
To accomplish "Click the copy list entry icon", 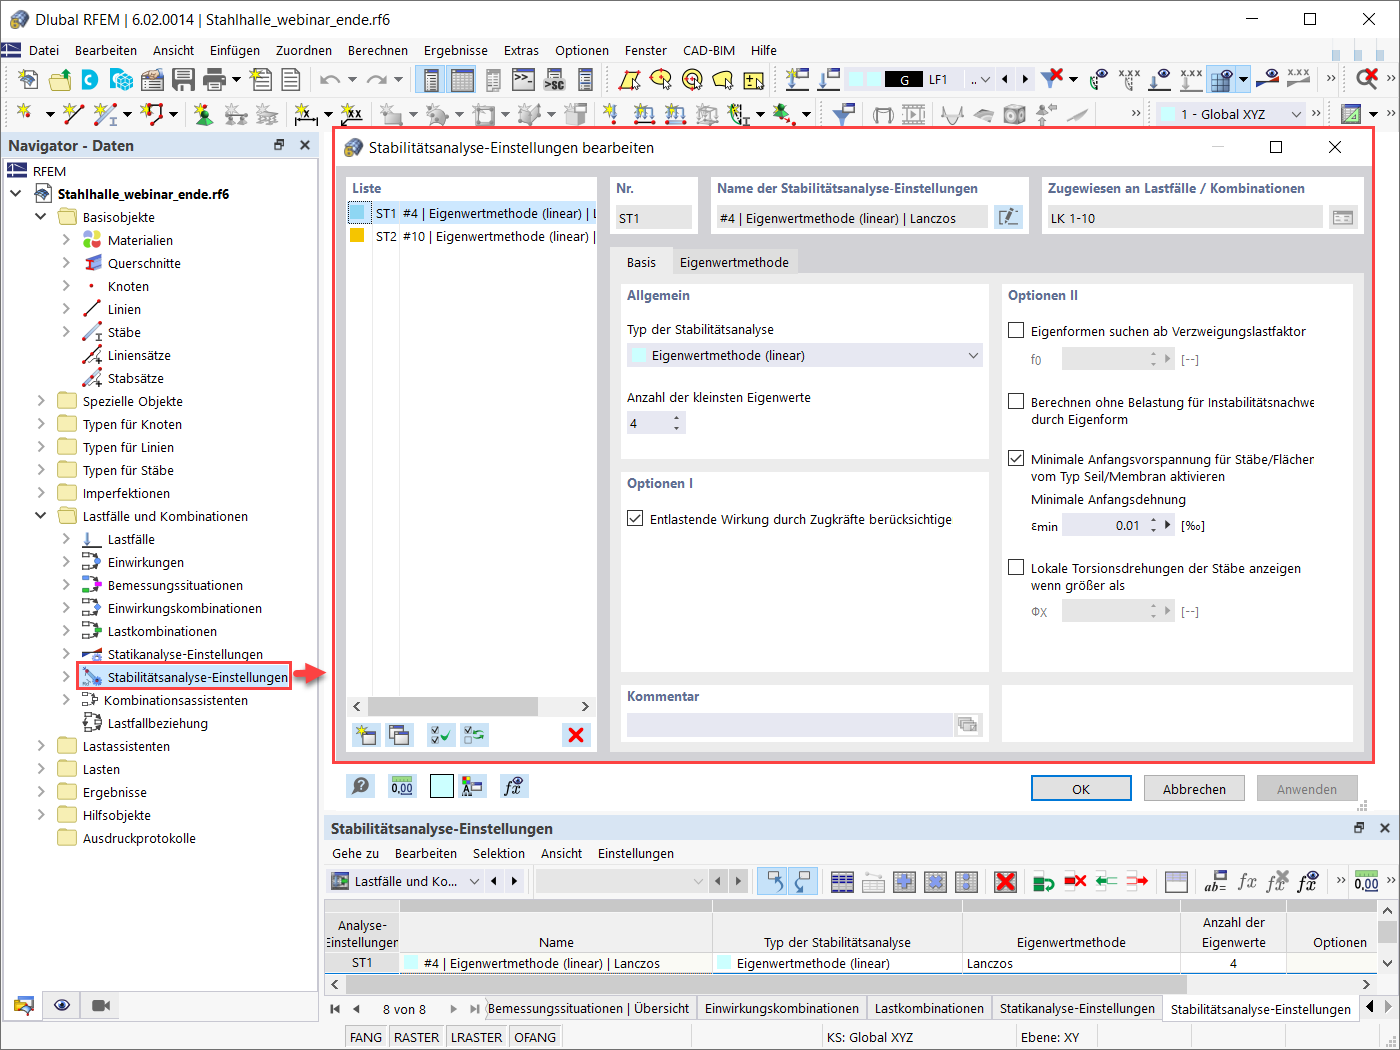I will coord(399,735).
